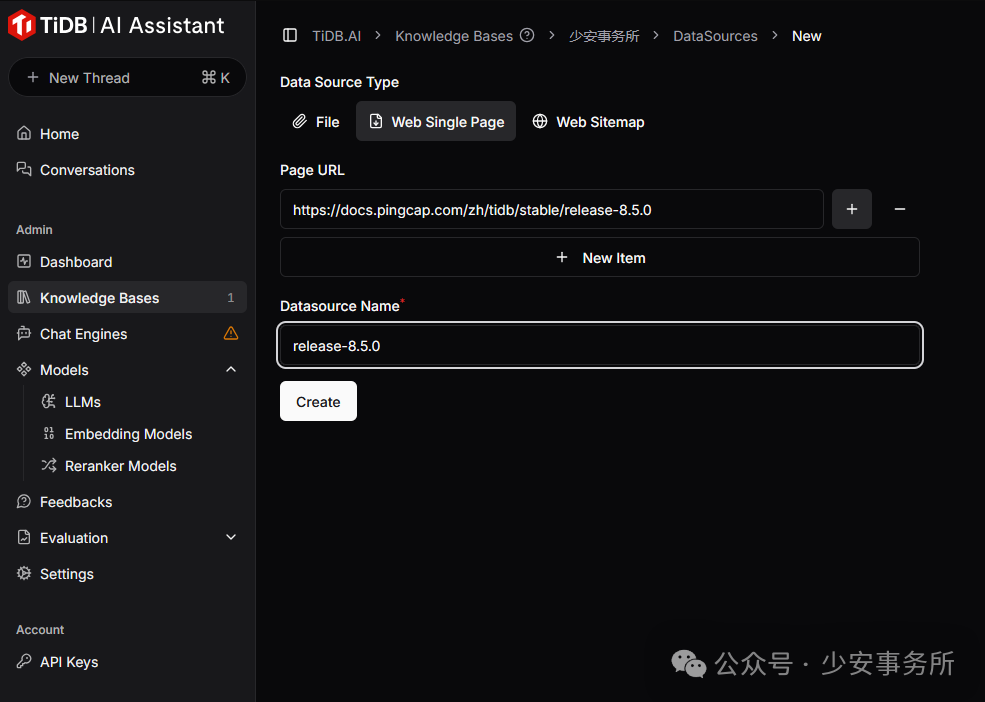Click the API Keys key icon

coord(24,661)
